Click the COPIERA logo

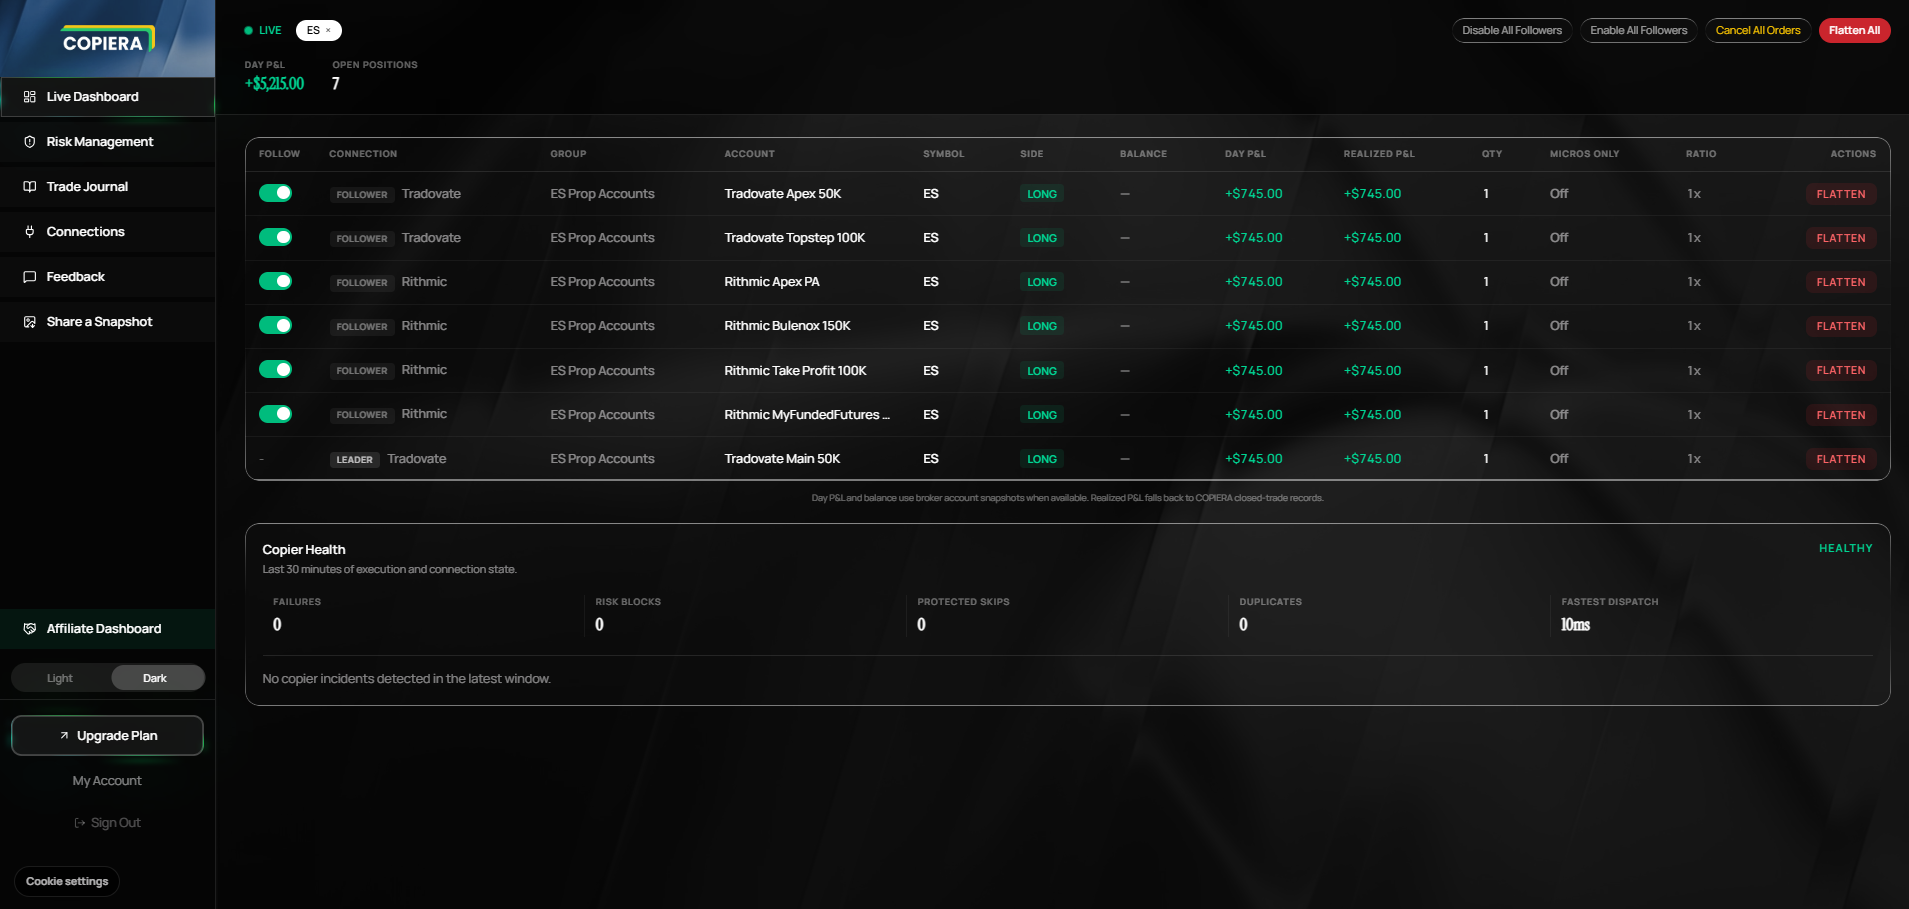108,41
